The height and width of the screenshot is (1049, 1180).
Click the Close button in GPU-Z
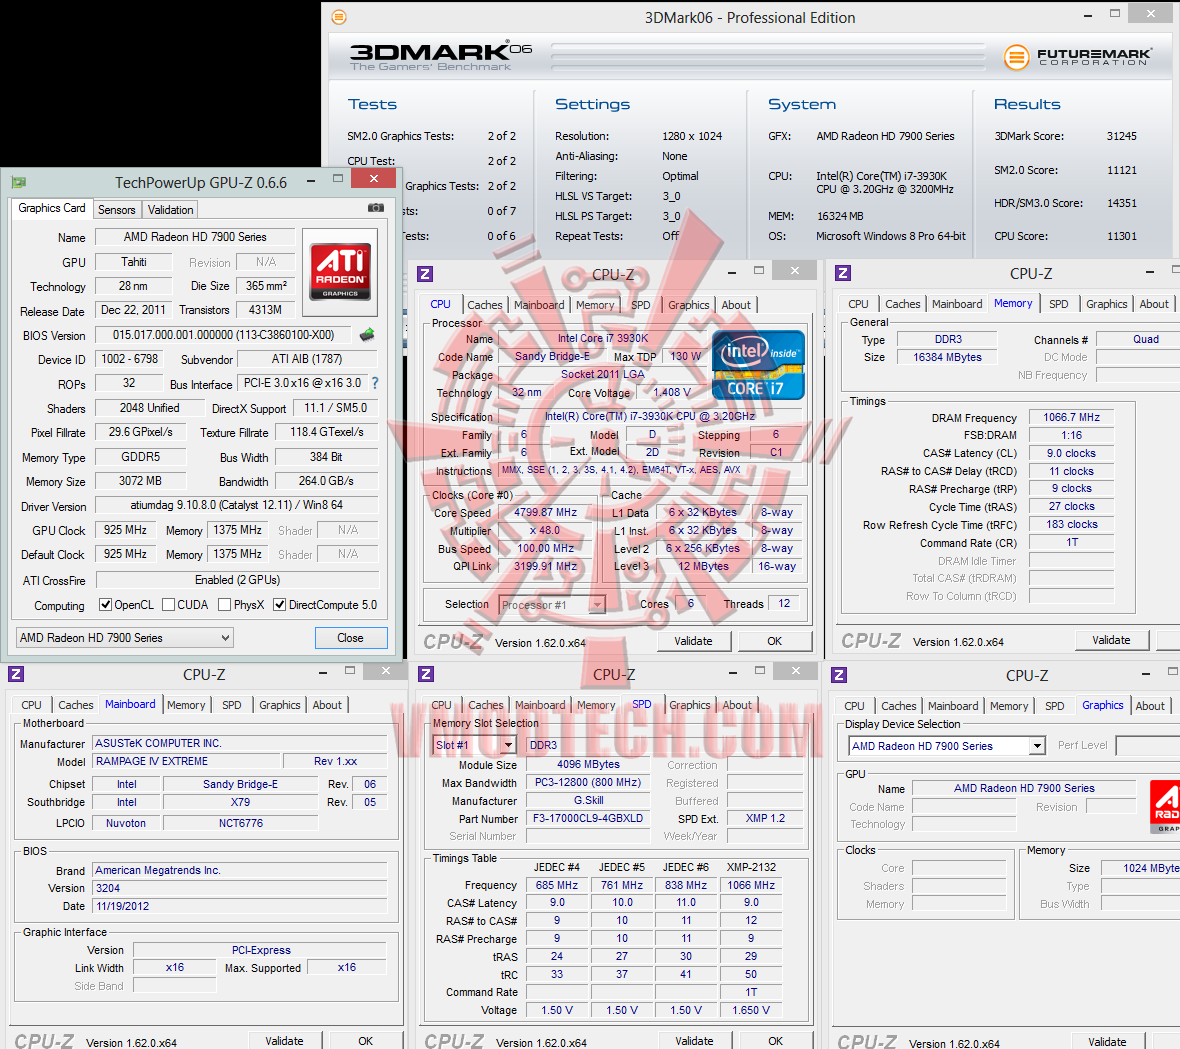[x=351, y=637]
